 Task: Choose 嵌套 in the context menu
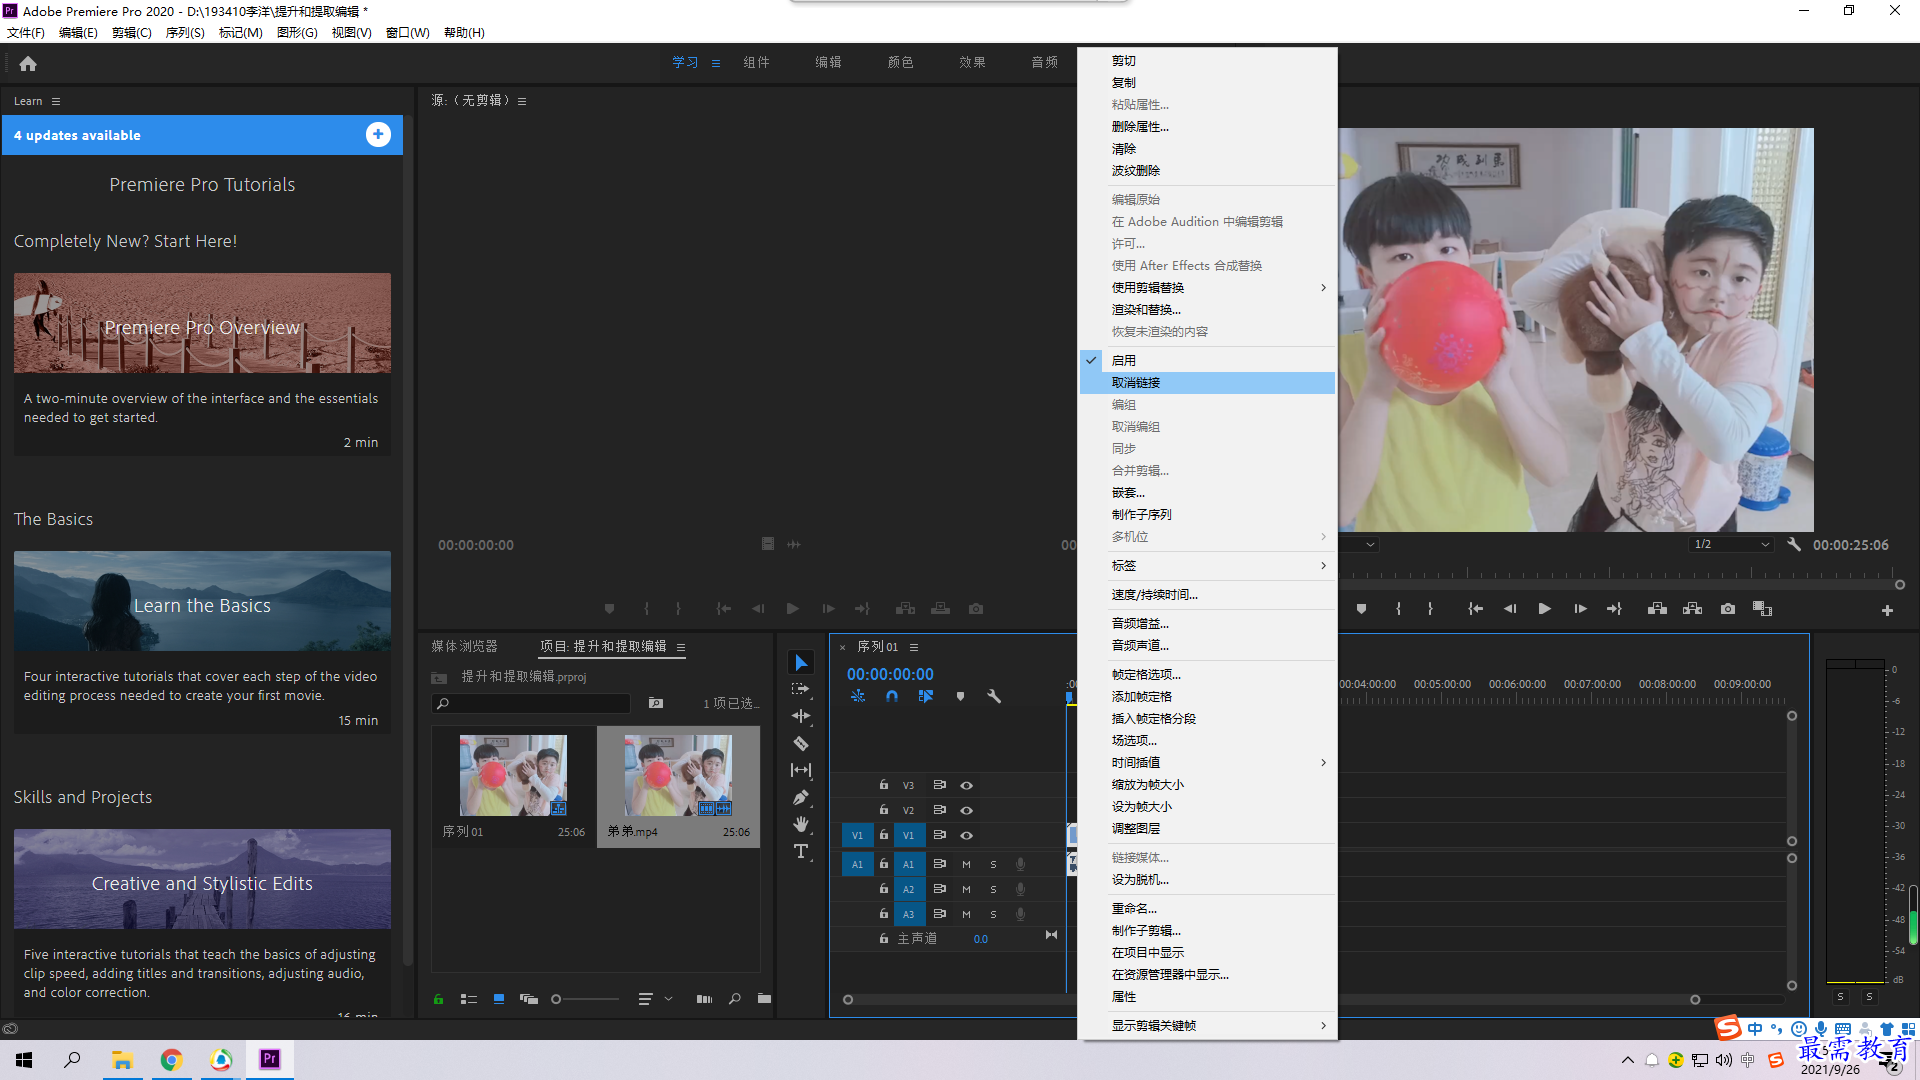tap(1207, 493)
